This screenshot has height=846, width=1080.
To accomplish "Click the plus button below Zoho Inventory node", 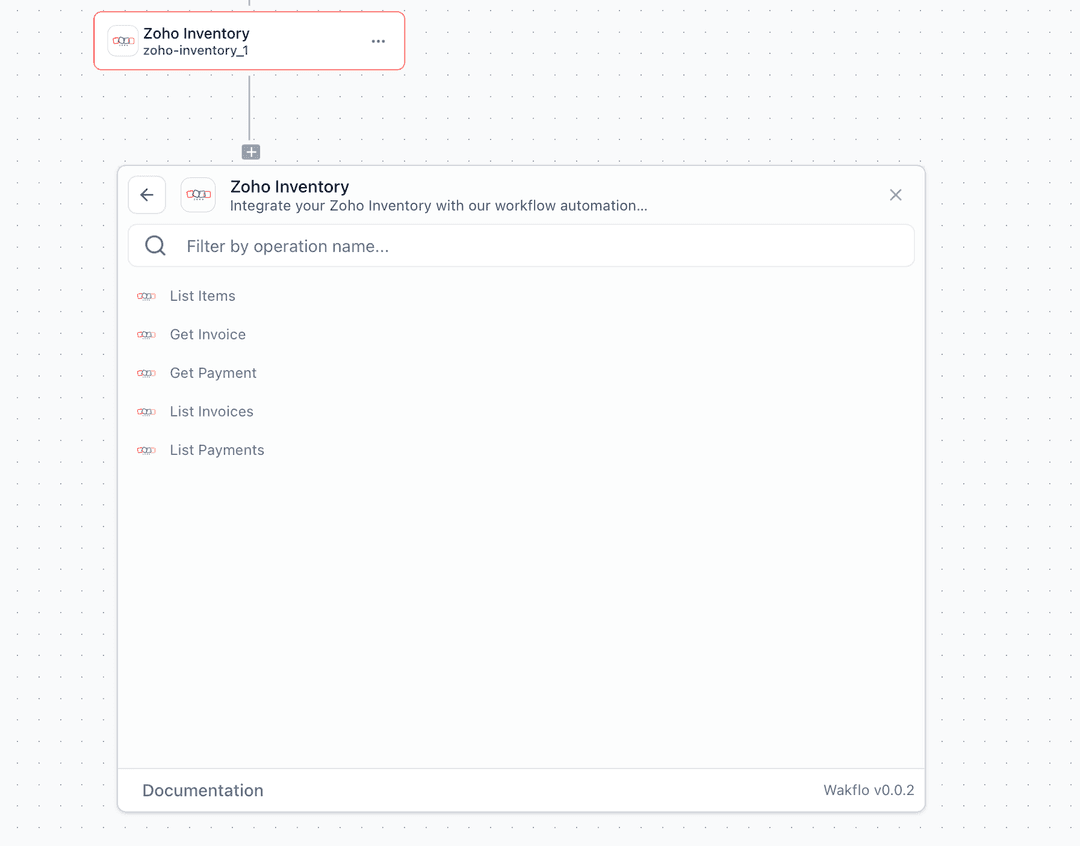I will click(x=250, y=152).
